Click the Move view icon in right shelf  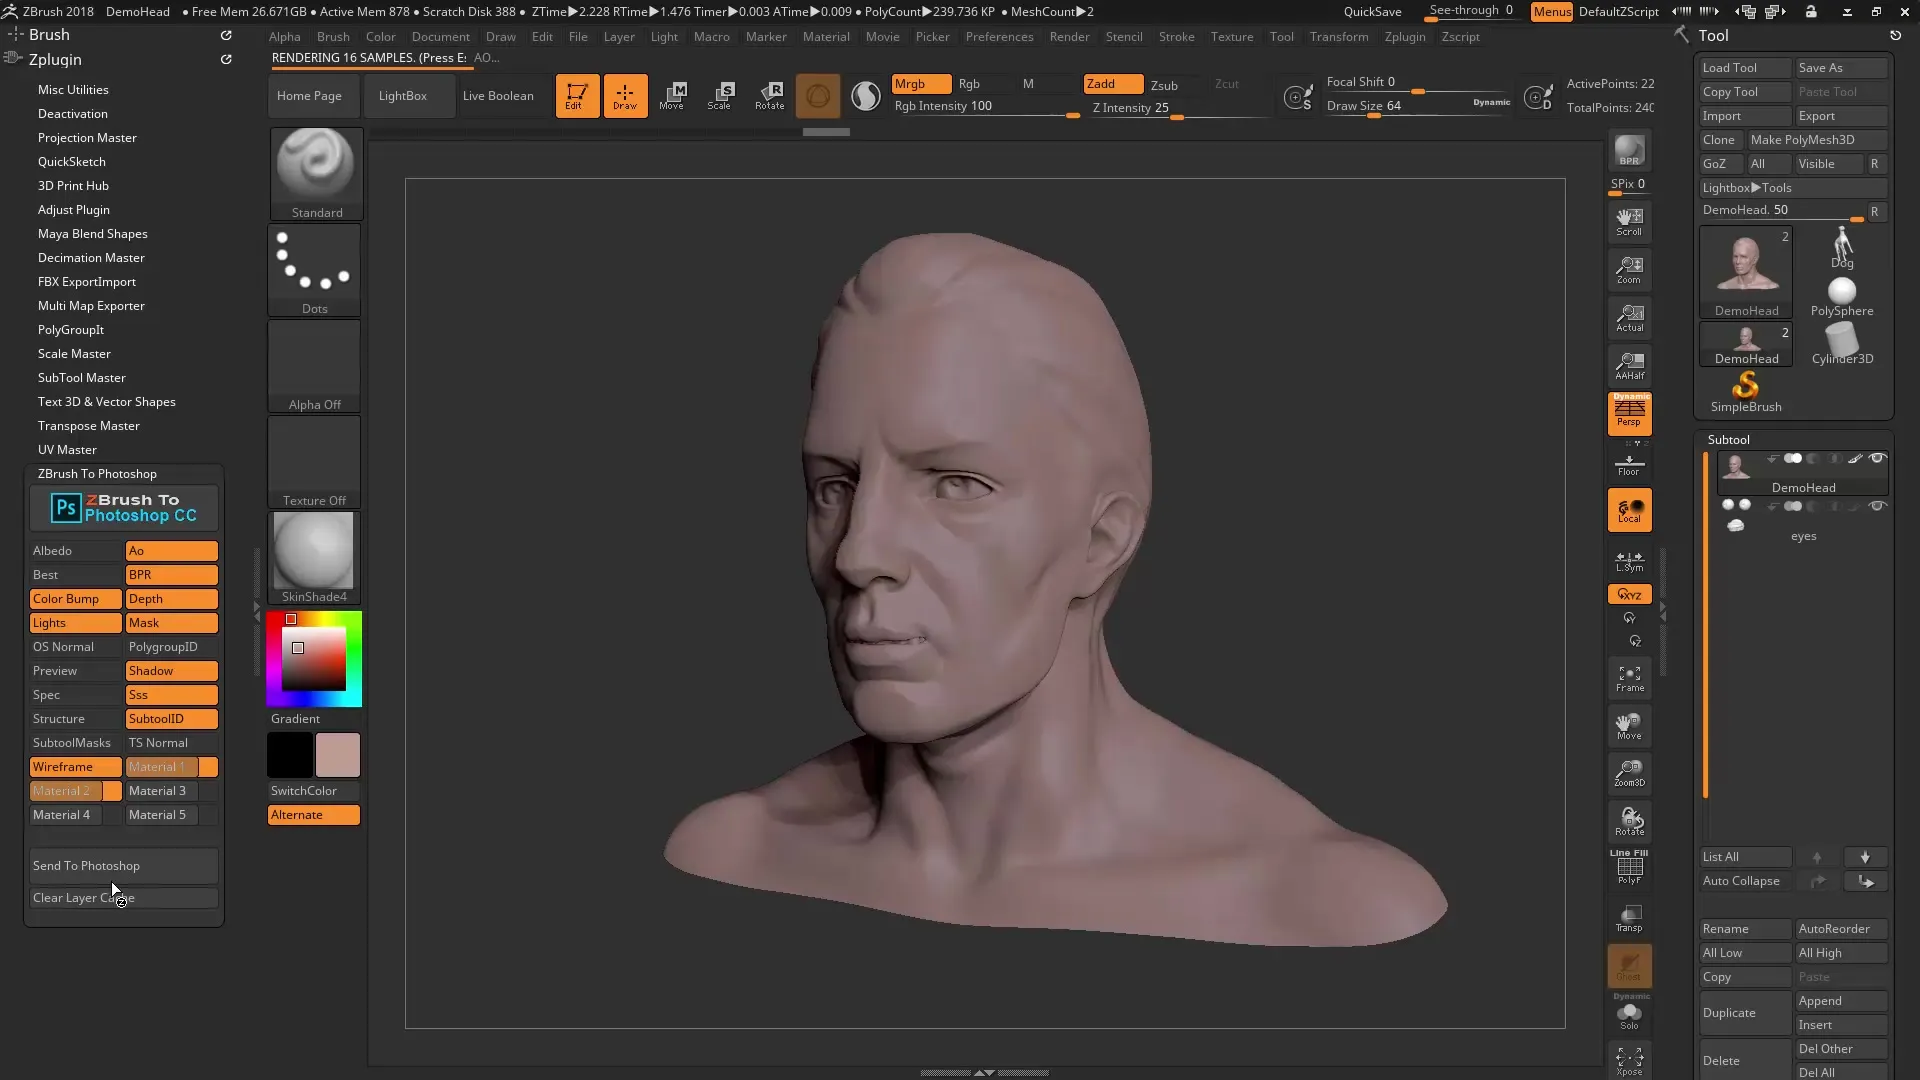(x=1629, y=727)
